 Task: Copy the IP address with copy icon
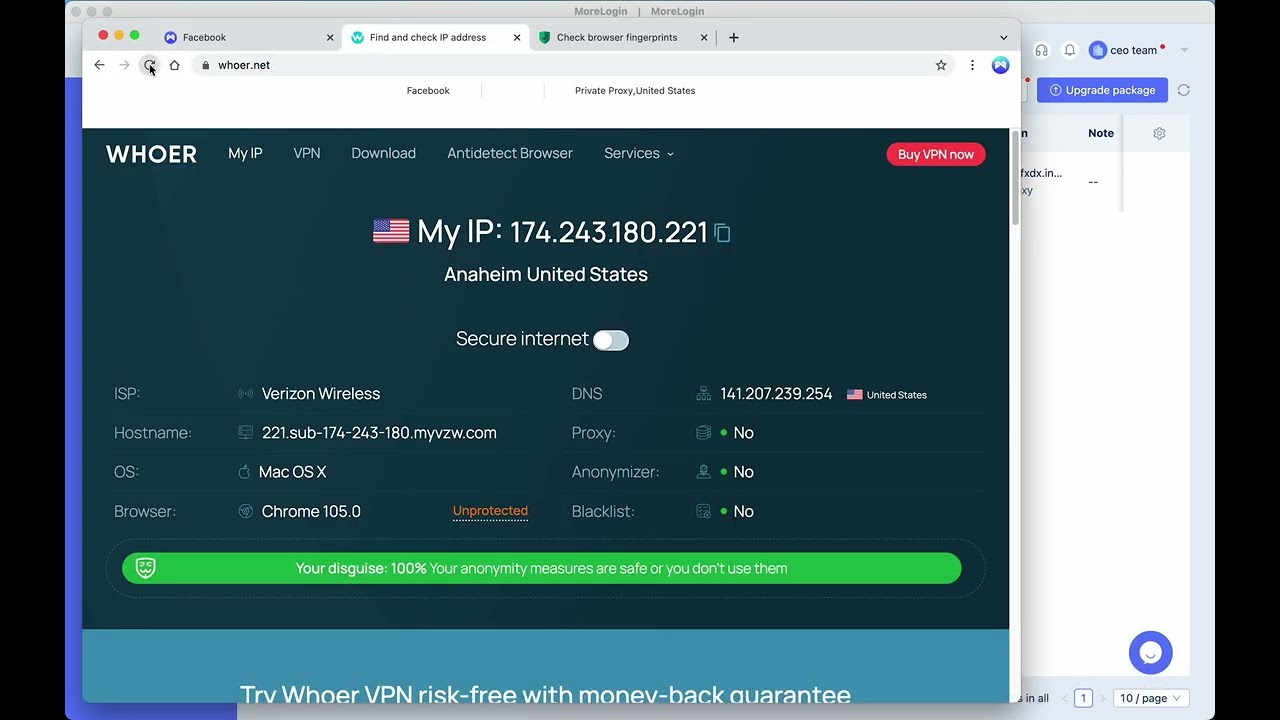pos(722,233)
